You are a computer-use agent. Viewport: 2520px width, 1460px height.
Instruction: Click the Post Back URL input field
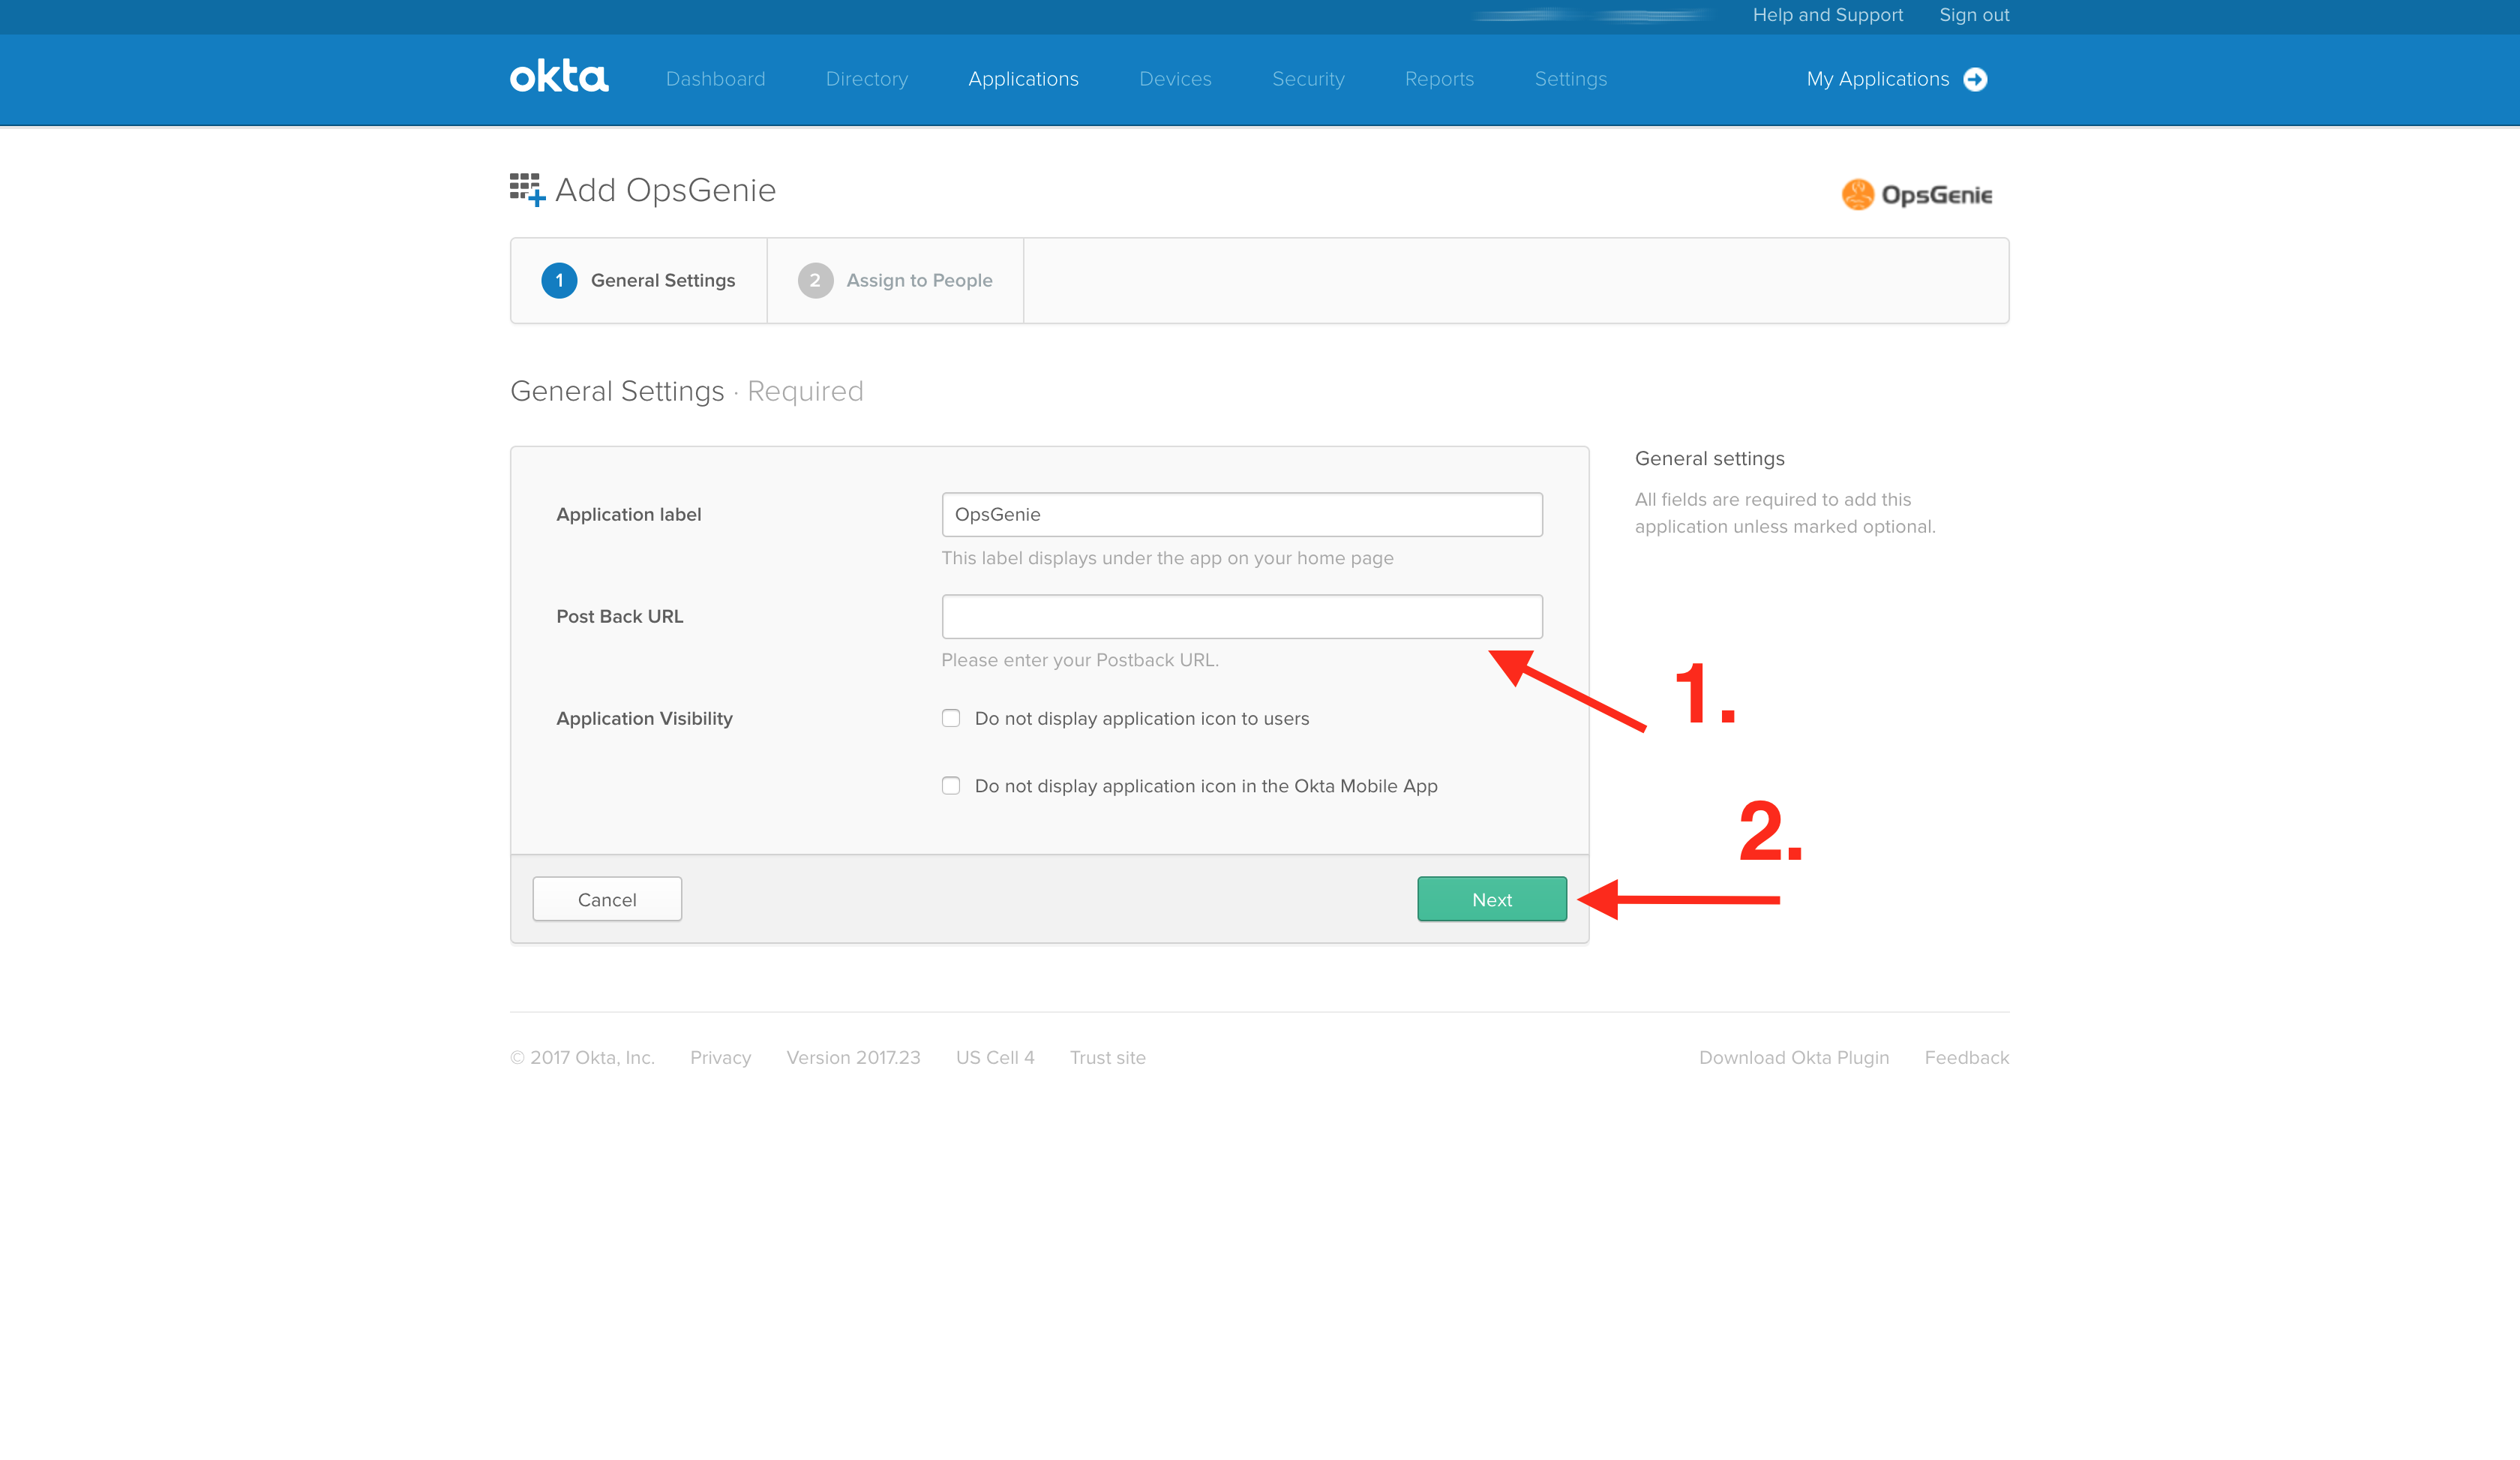coord(1242,615)
